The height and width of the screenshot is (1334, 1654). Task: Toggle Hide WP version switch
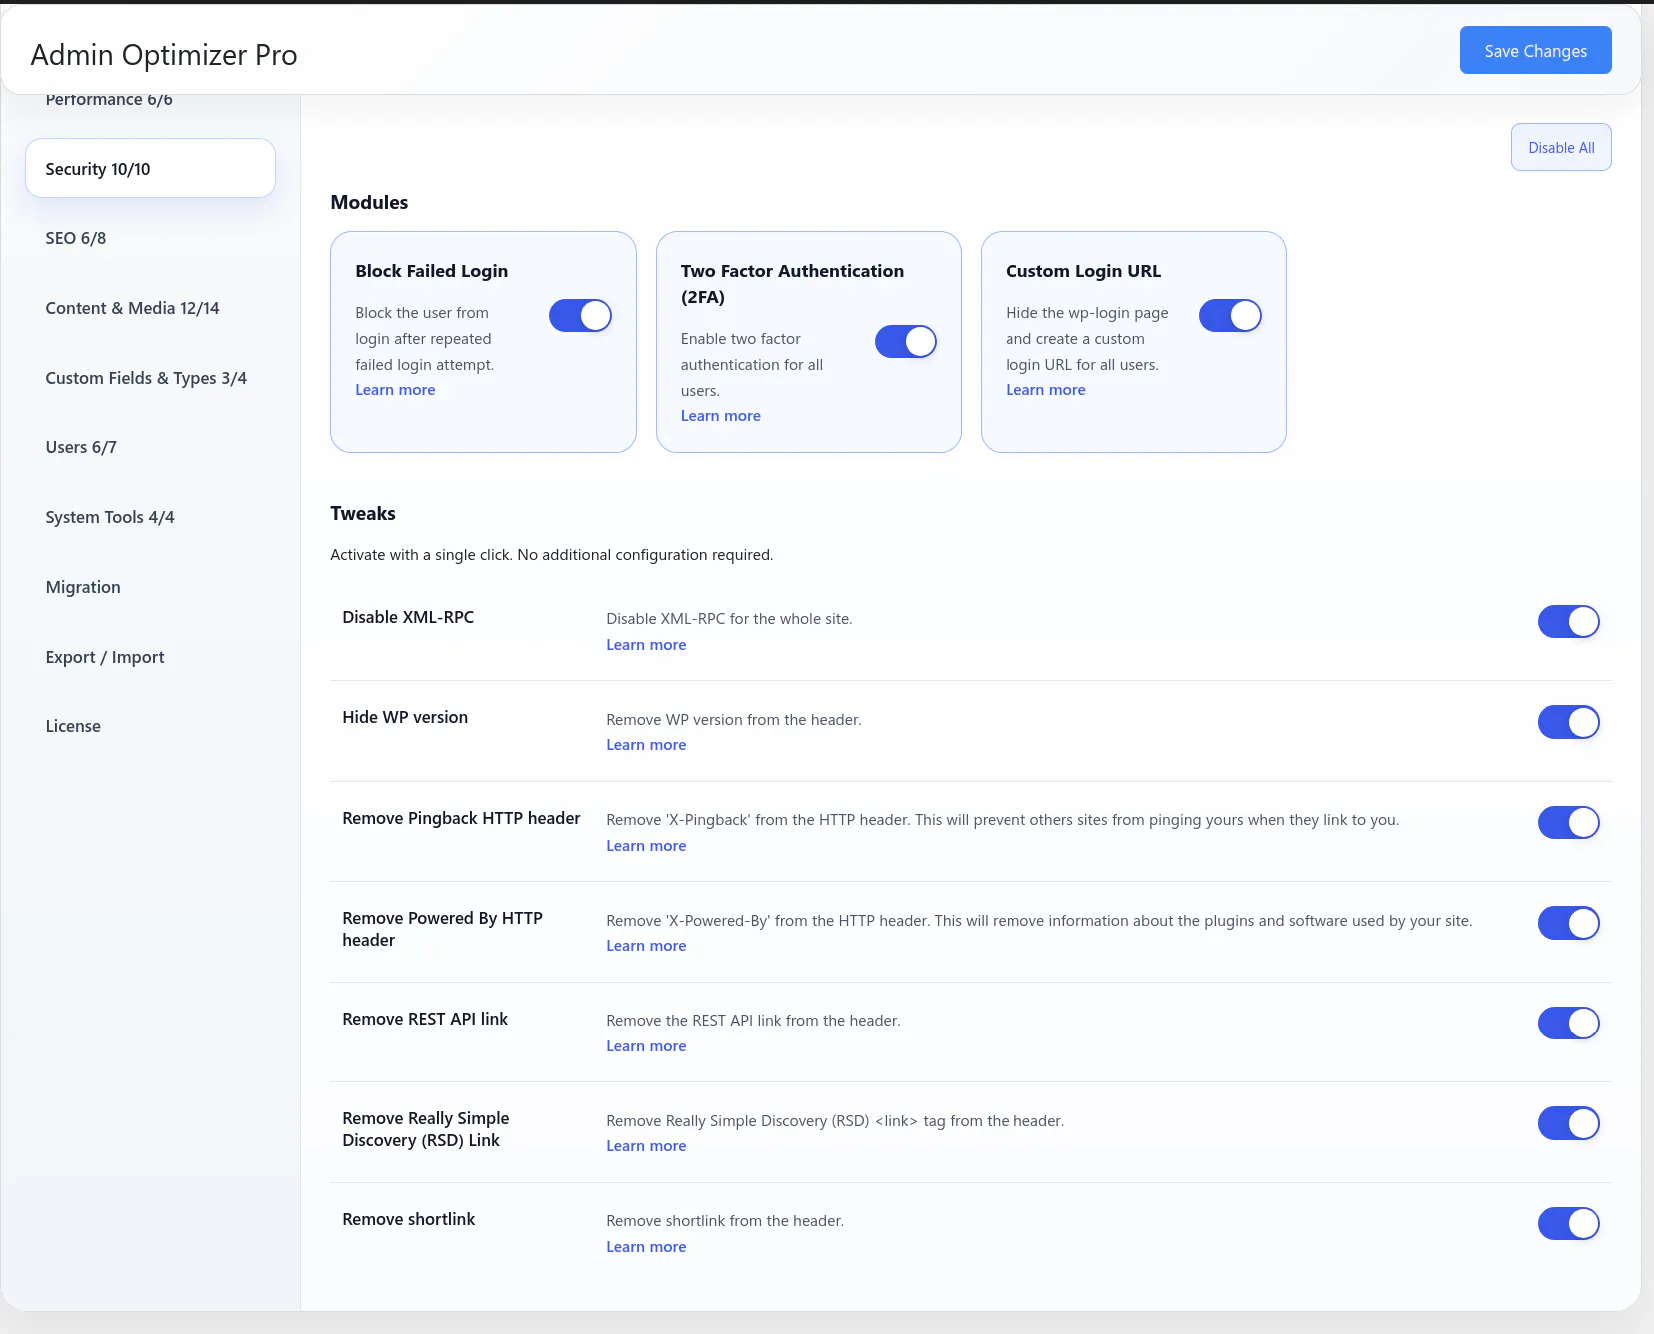[x=1568, y=722]
